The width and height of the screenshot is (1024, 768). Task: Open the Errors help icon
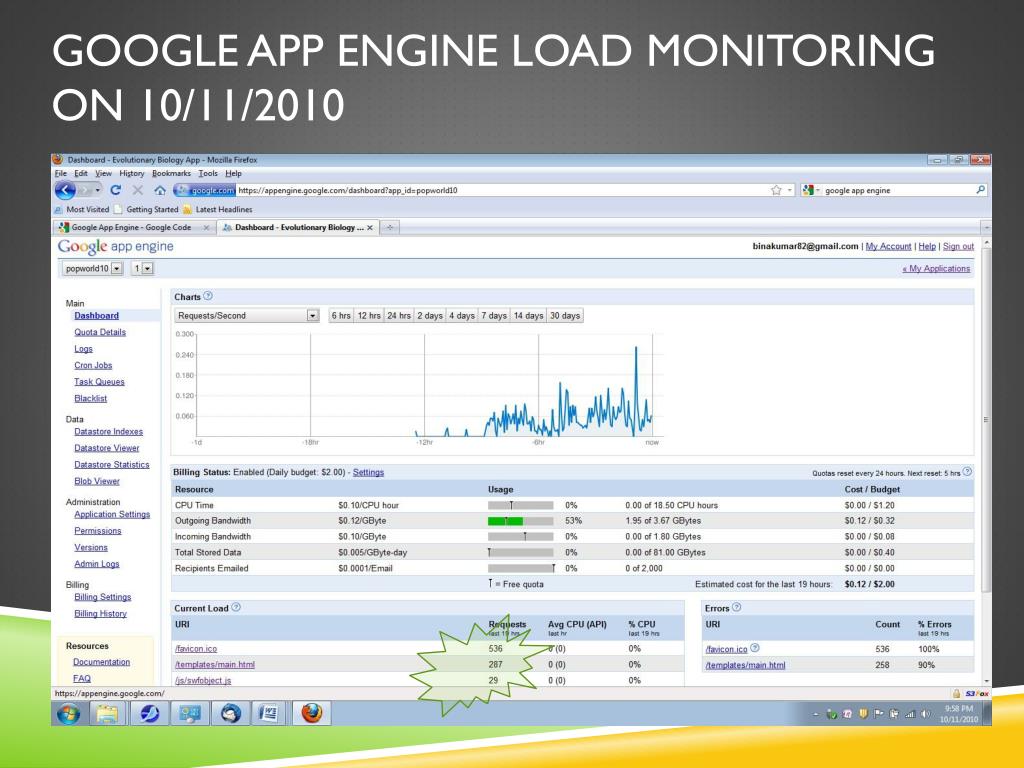pos(737,607)
